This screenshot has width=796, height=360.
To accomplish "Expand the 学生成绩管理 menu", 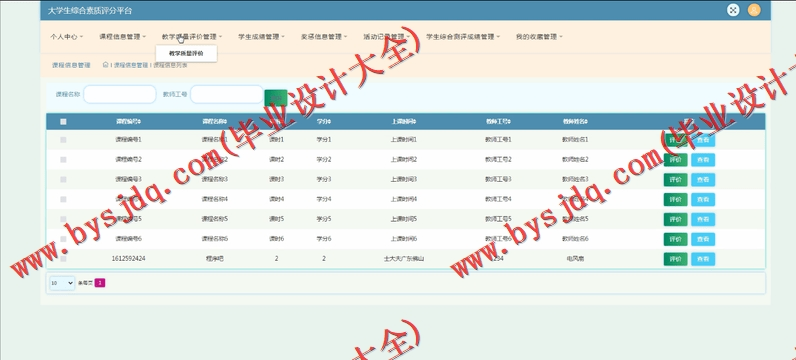I will [261, 37].
